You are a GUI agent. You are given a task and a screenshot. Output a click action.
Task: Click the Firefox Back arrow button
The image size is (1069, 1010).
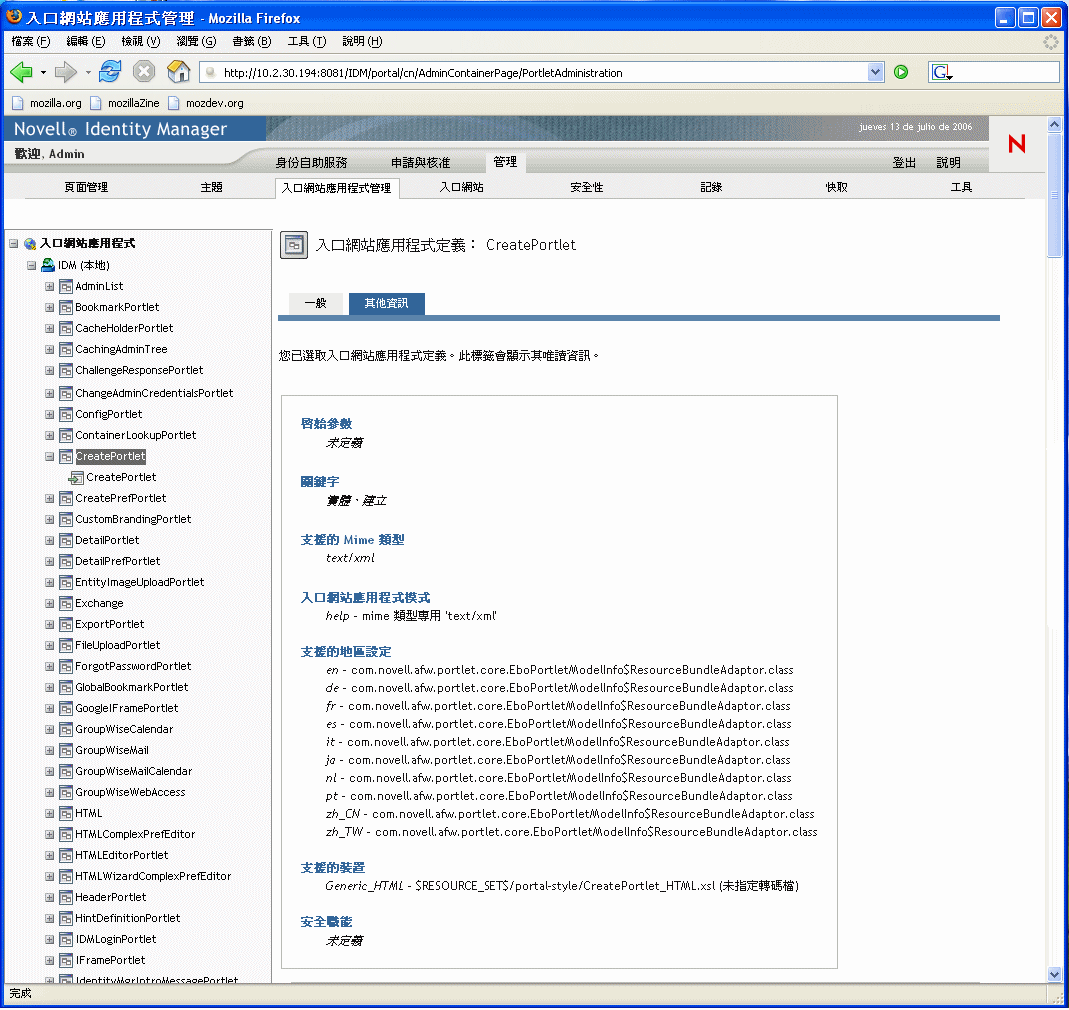point(21,72)
